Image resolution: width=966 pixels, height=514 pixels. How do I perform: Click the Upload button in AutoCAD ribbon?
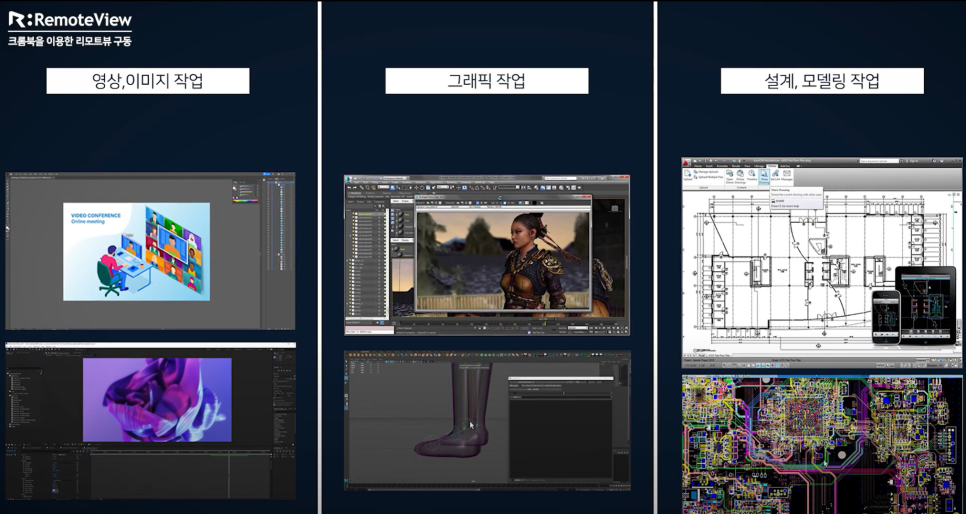tap(688, 176)
